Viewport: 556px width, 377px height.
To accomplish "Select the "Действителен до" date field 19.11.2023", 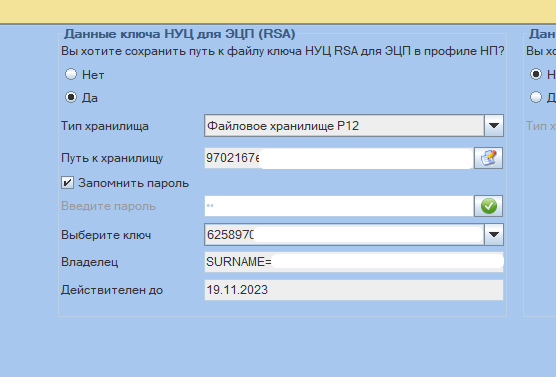I will [354, 290].
